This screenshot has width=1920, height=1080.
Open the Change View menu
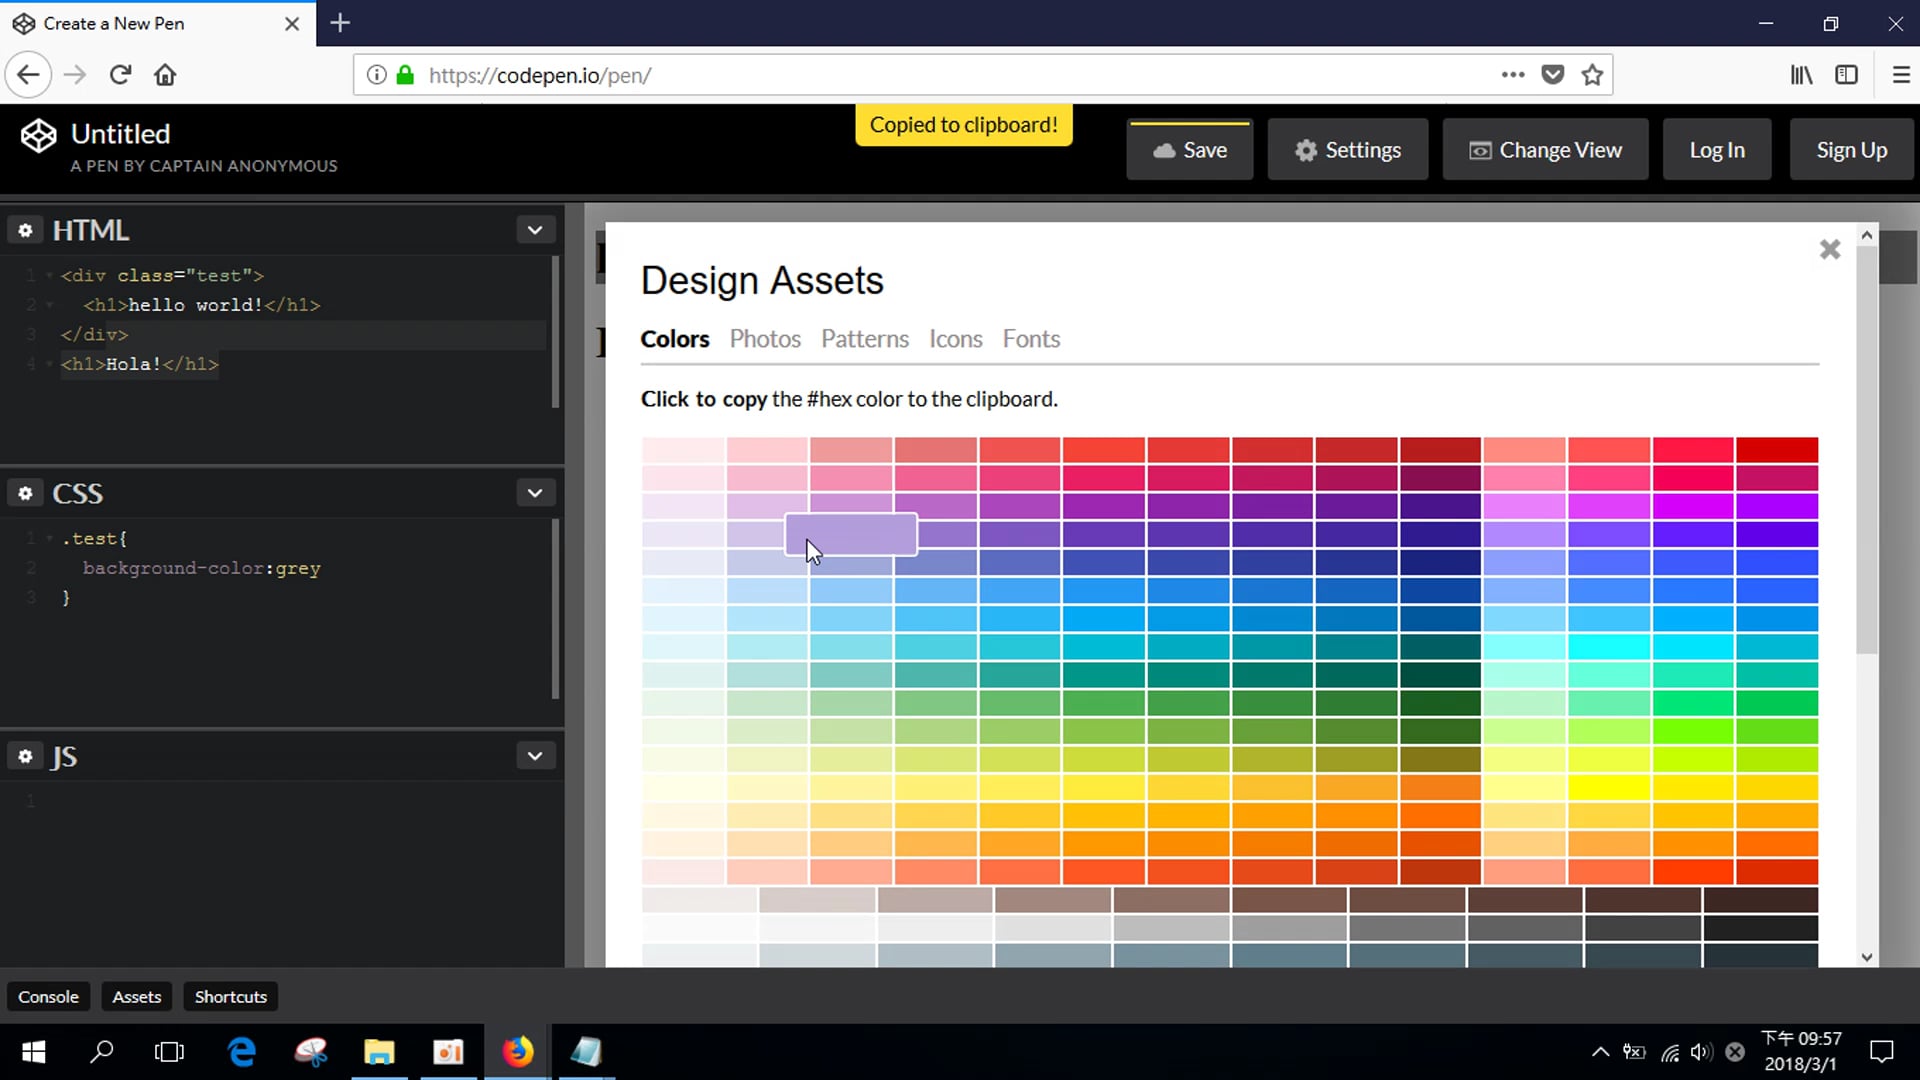click(1545, 151)
